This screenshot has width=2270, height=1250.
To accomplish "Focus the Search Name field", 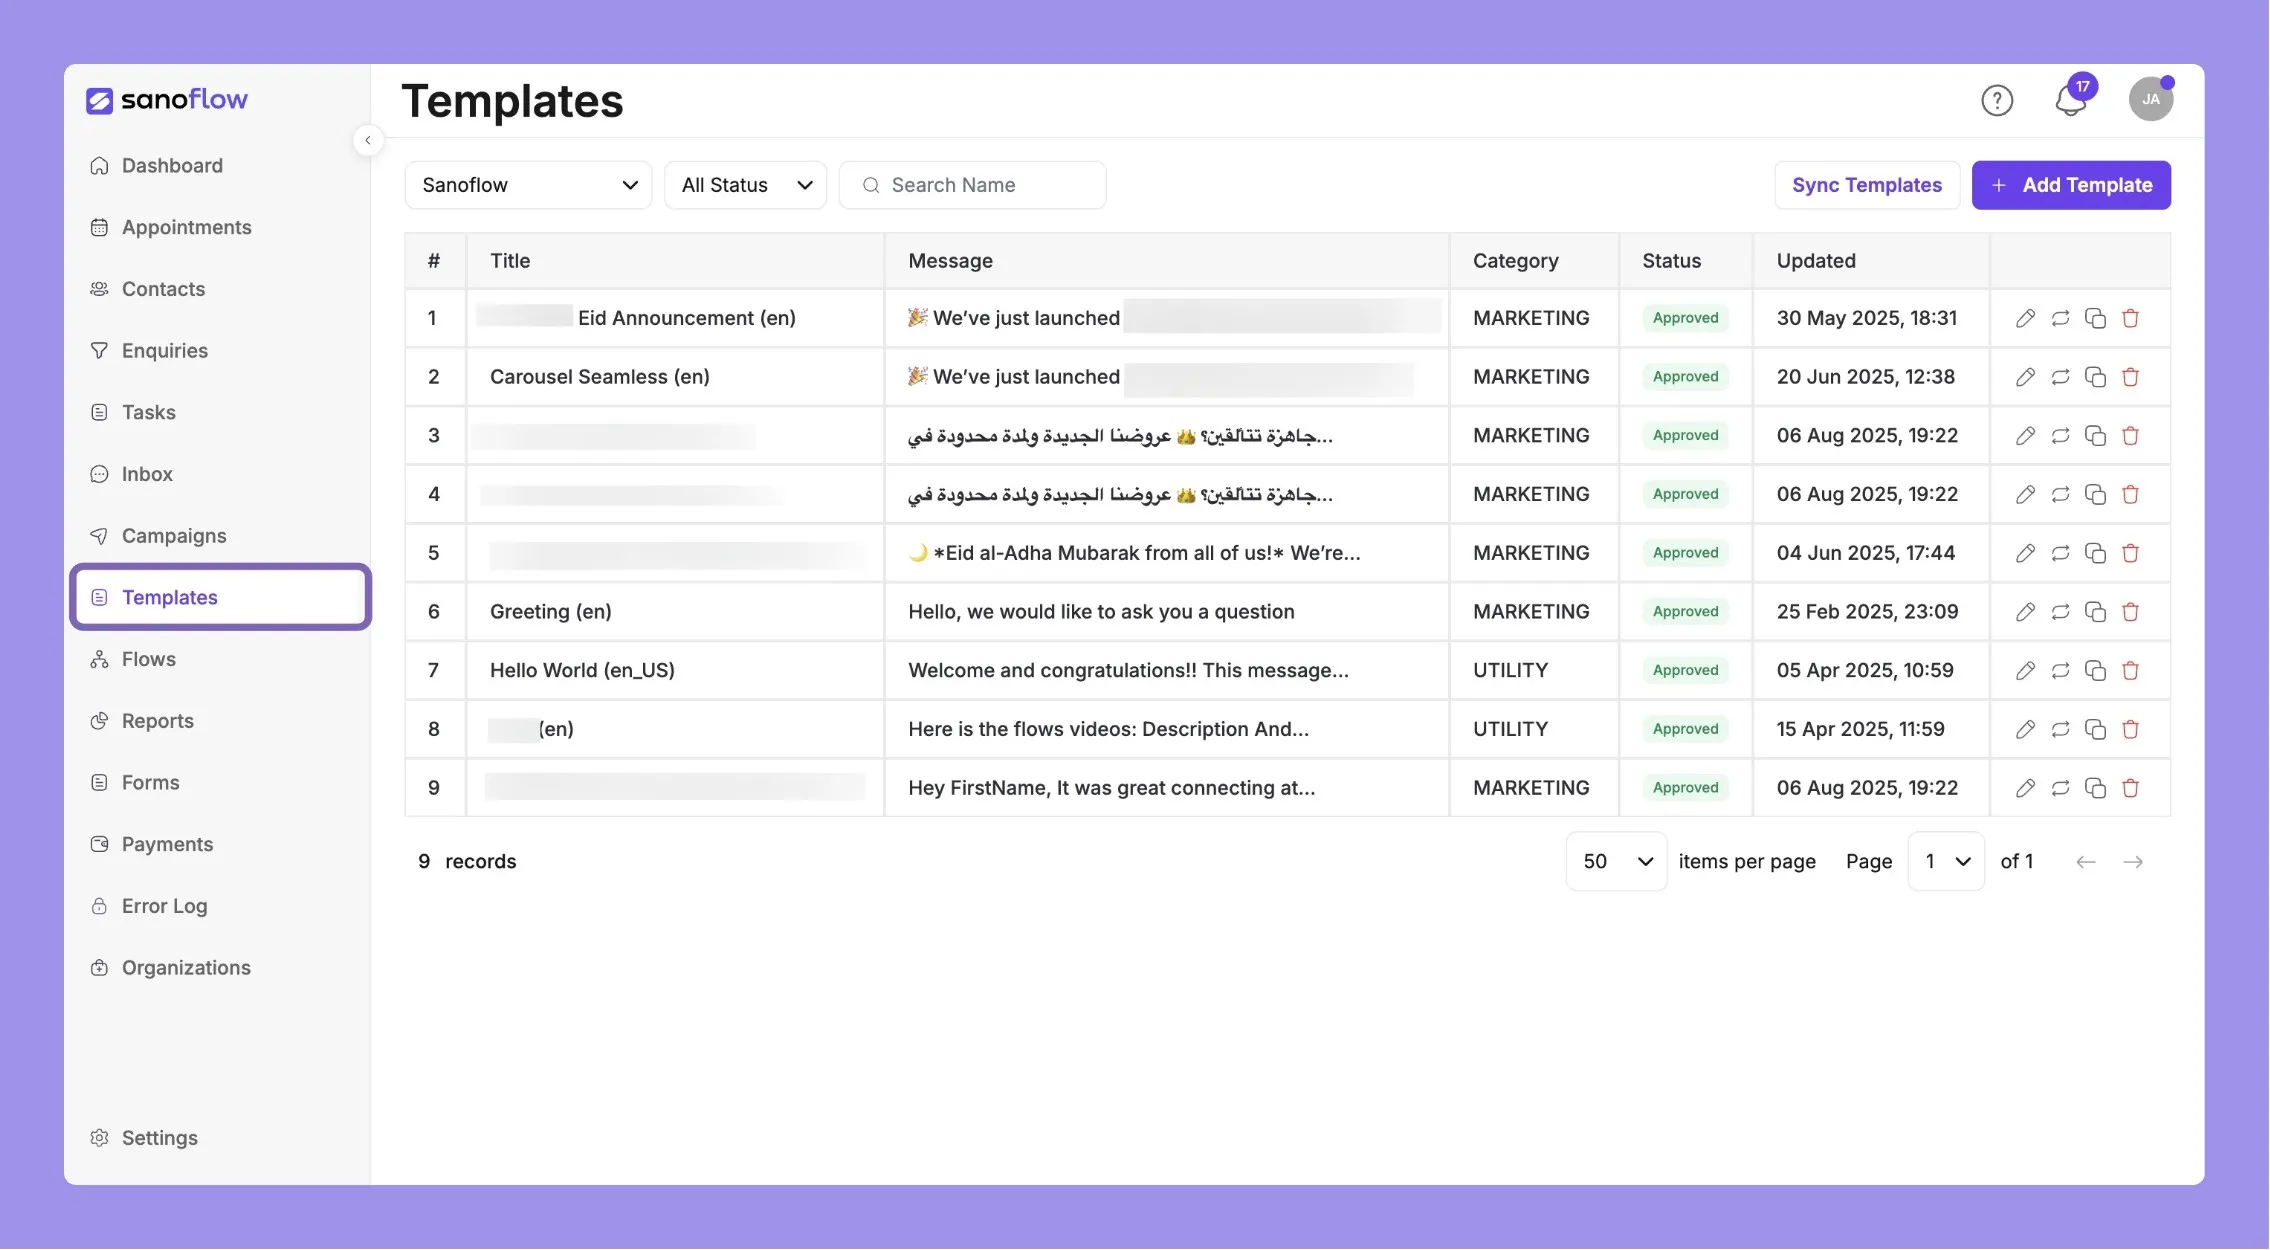I will pos(972,185).
